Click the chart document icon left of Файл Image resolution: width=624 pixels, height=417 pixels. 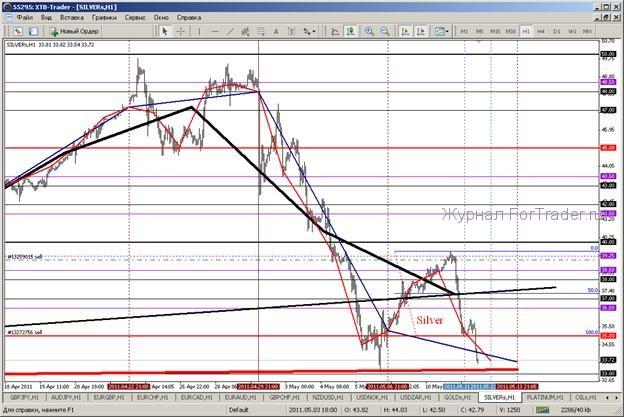8,18
